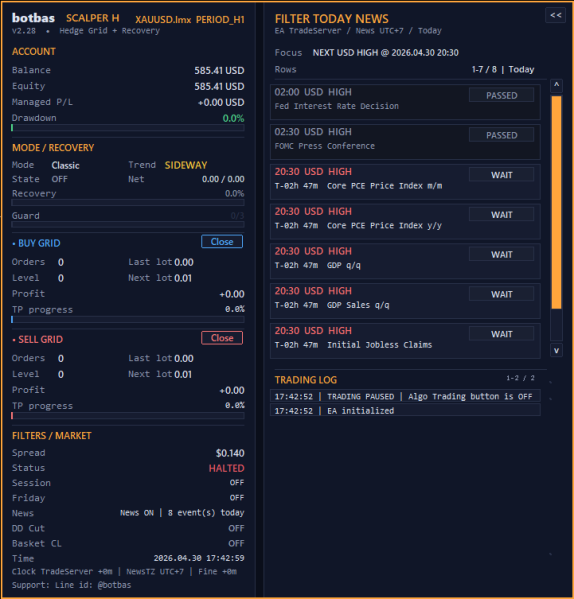Click PASSED badge for Fed Interest Rate Decision
Image resolution: width=574 pixels, height=599 pixels.
(x=501, y=95)
